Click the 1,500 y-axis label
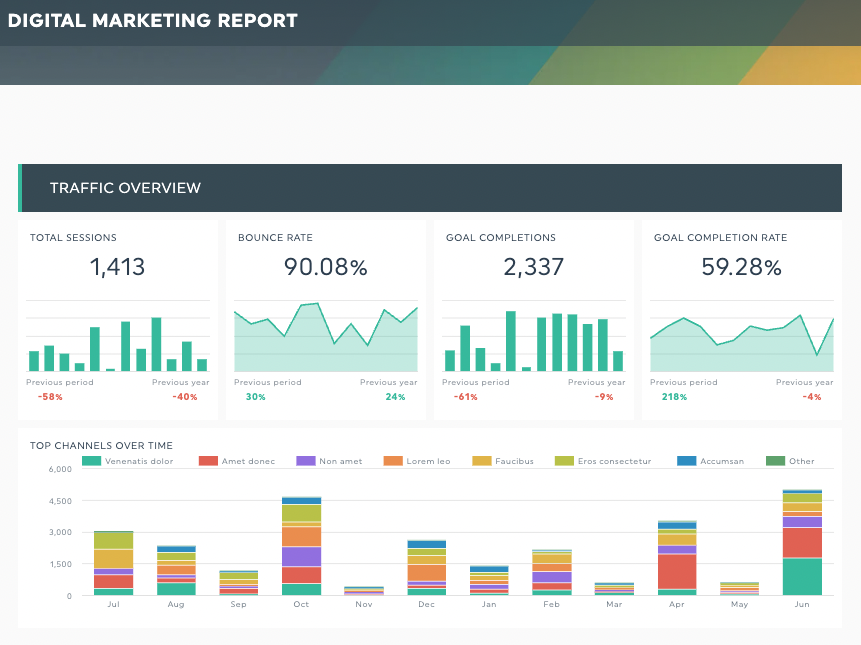The image size is (861, 645). (60, 564)
